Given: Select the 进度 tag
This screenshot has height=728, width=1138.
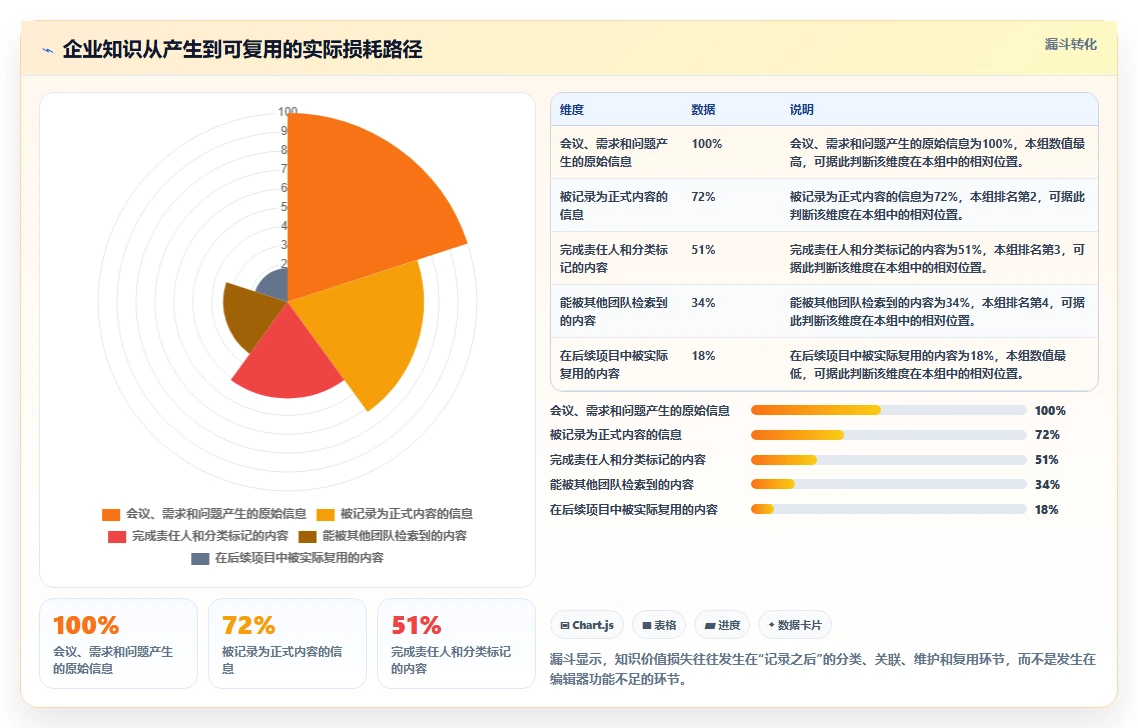Looking at the screenshot, I should point(722,625).
